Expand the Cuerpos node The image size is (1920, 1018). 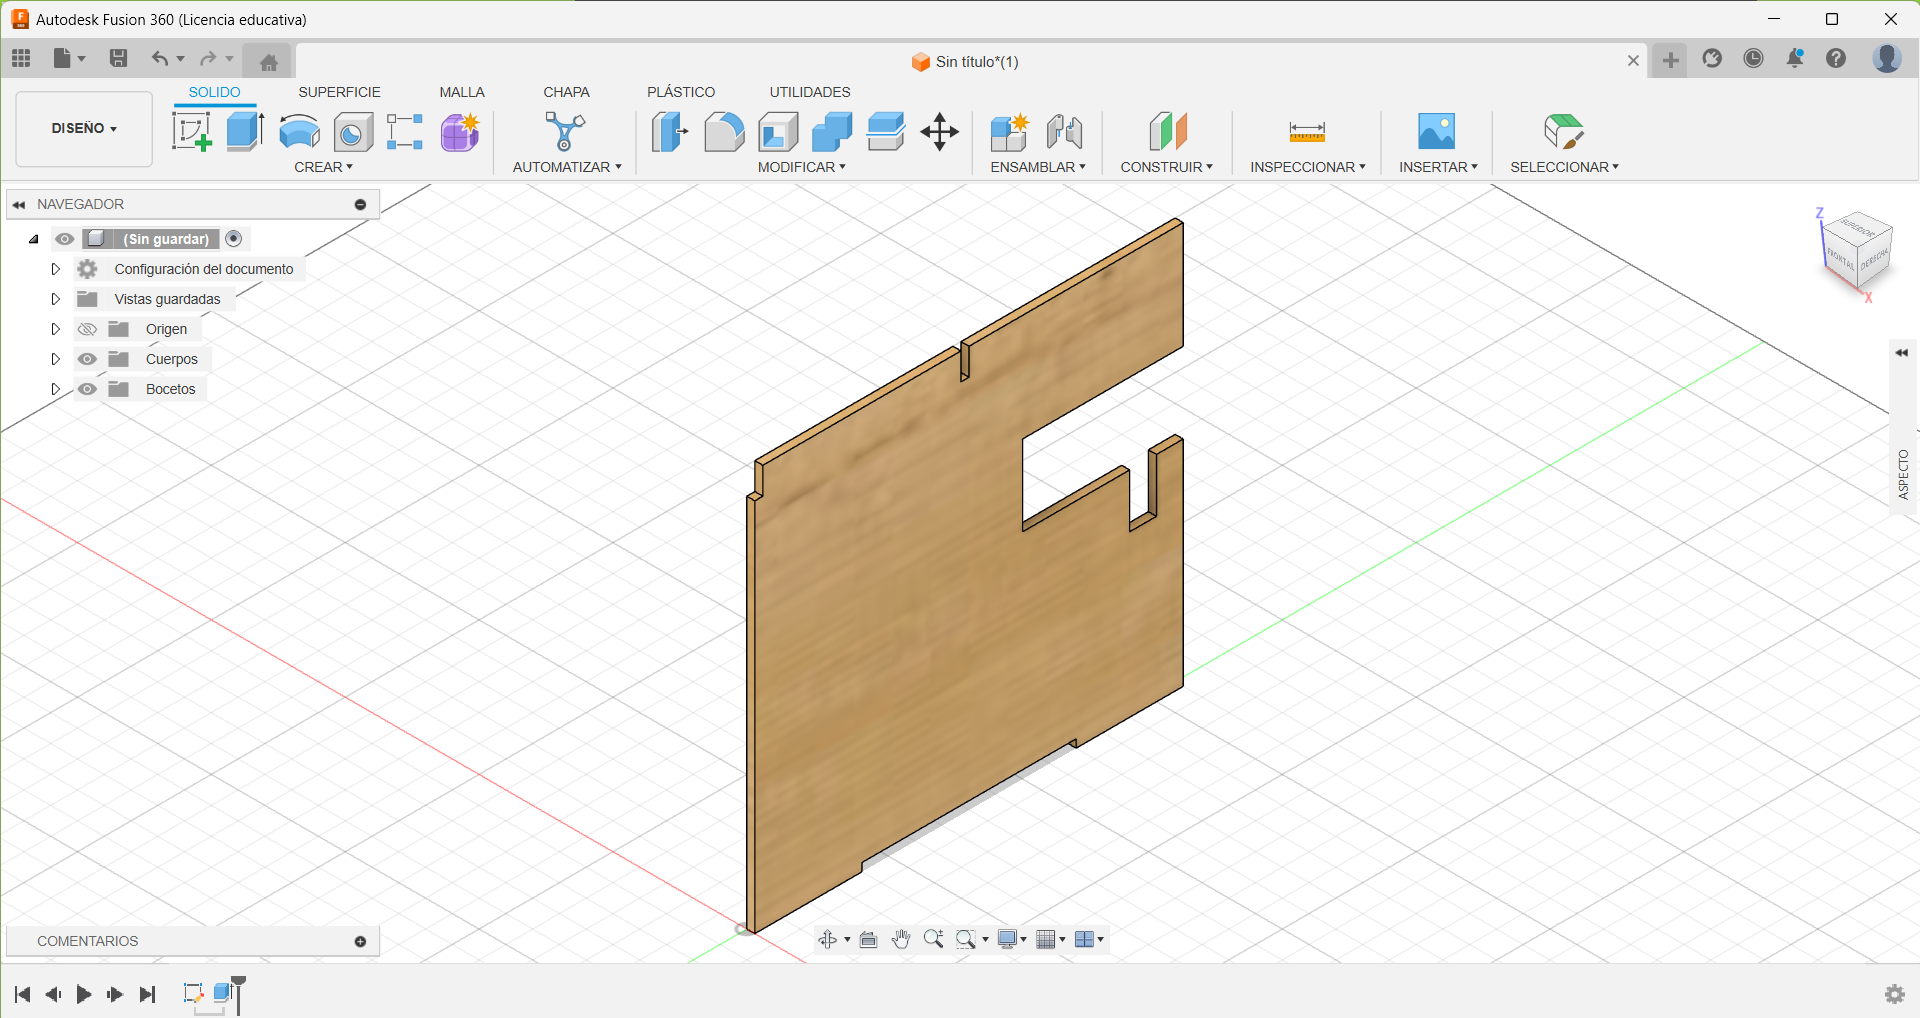pyautogui.click(x=56, y=359)
